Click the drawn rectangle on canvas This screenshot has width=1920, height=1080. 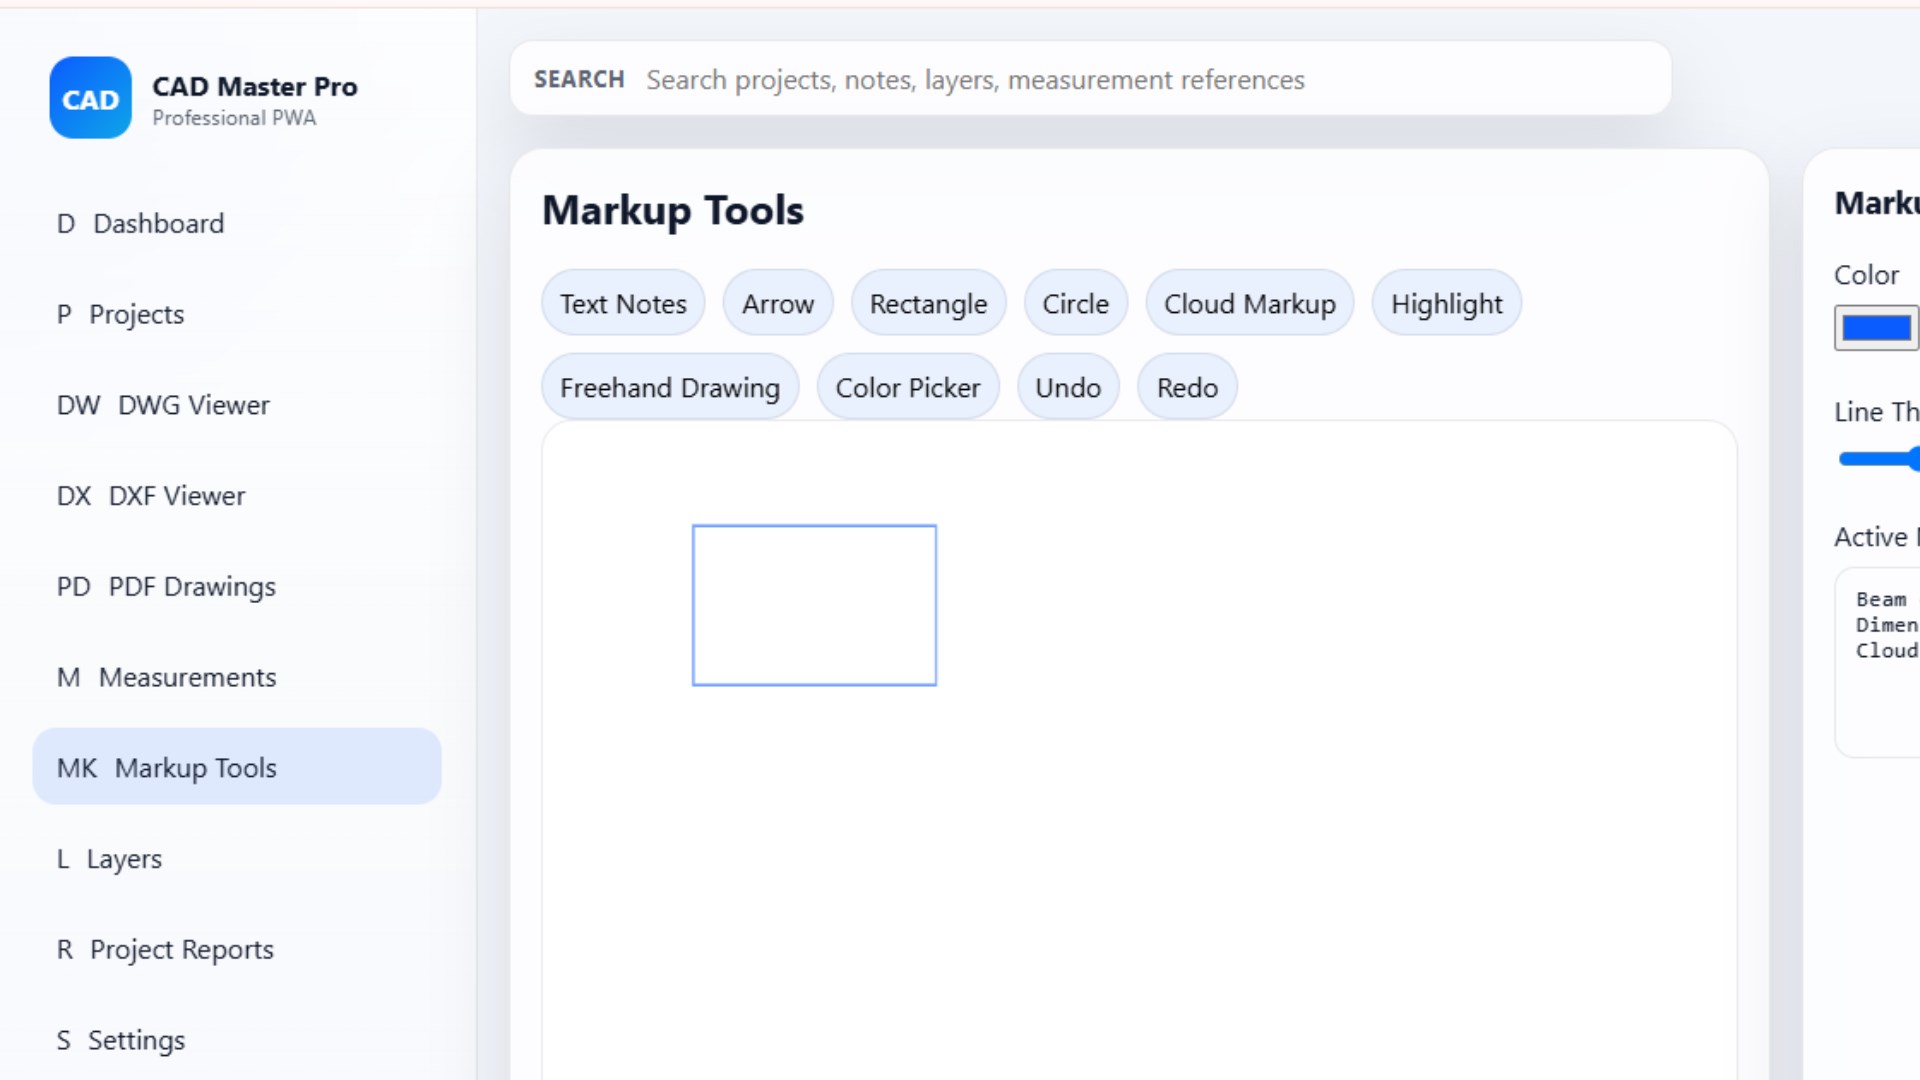click(x=814, y=605)
